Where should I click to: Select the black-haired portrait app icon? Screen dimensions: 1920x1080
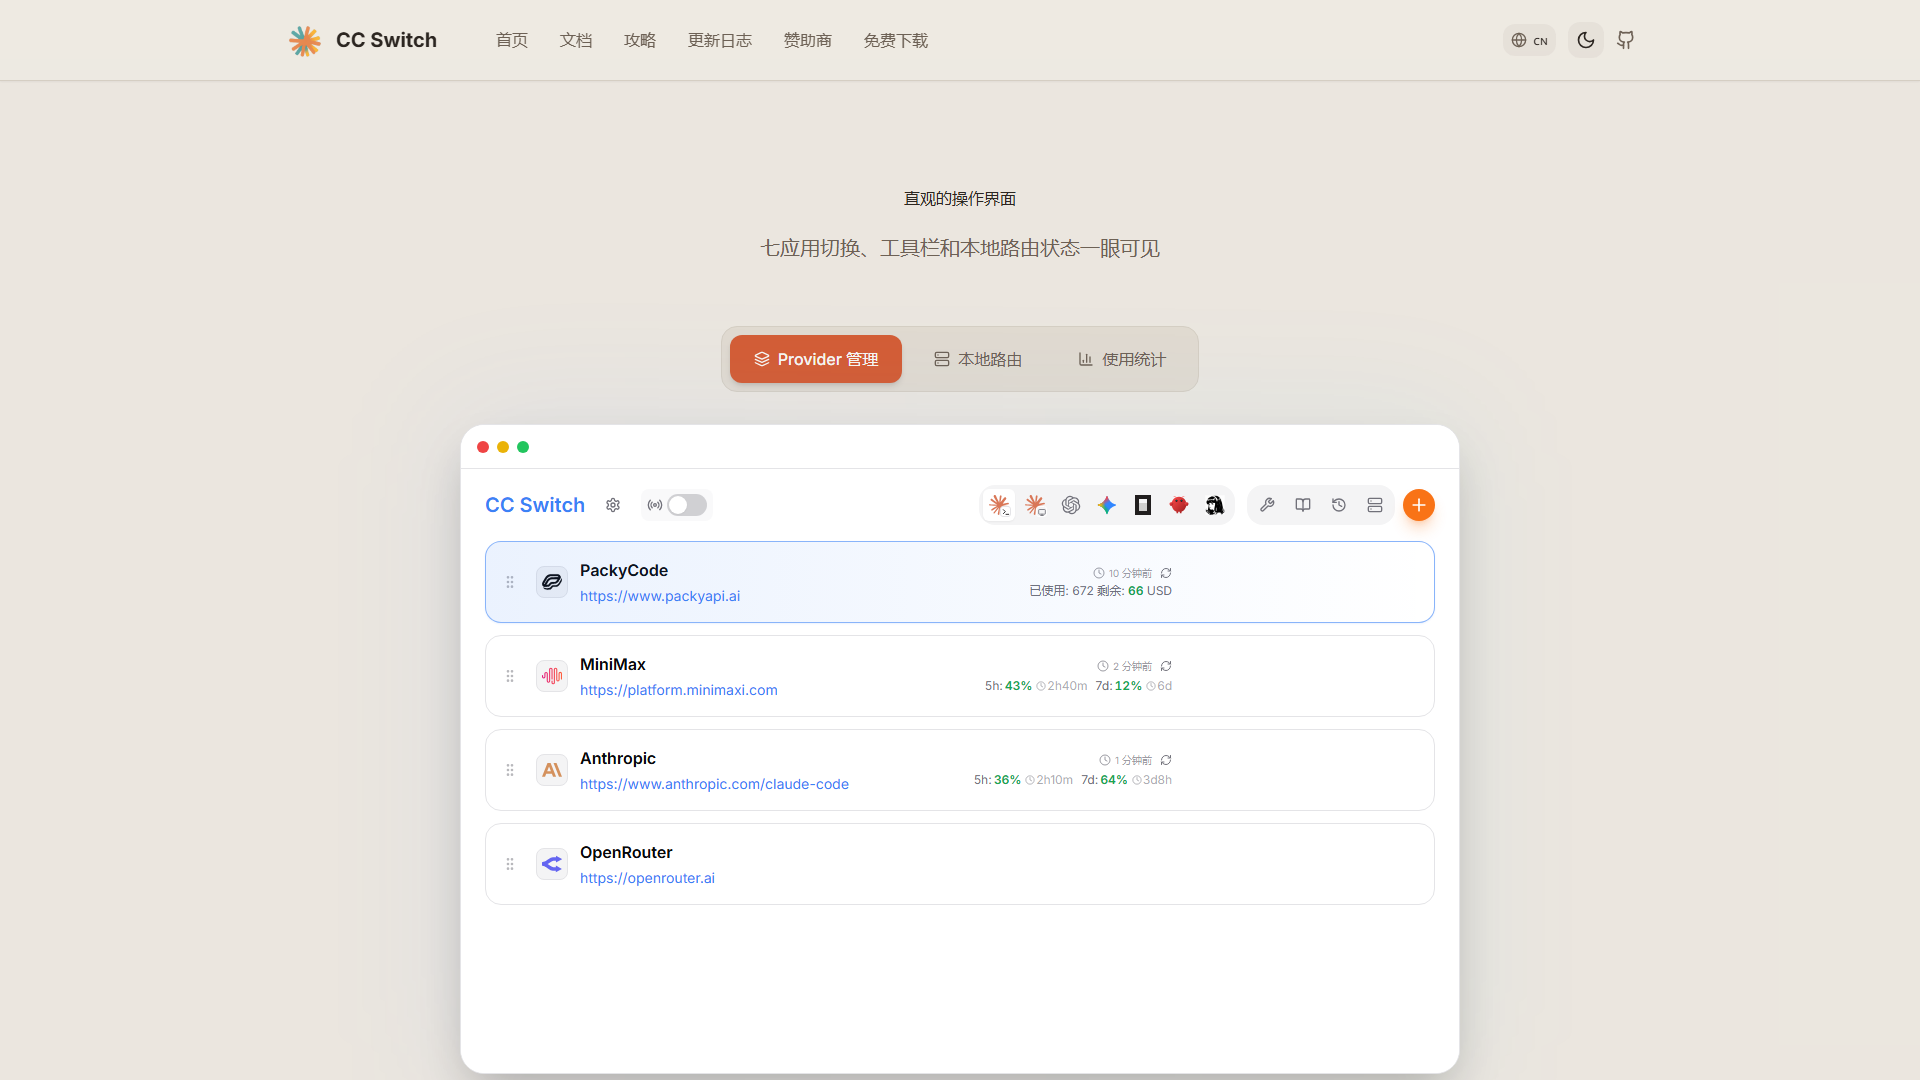pyautogui.click(x=1215, y=505)
